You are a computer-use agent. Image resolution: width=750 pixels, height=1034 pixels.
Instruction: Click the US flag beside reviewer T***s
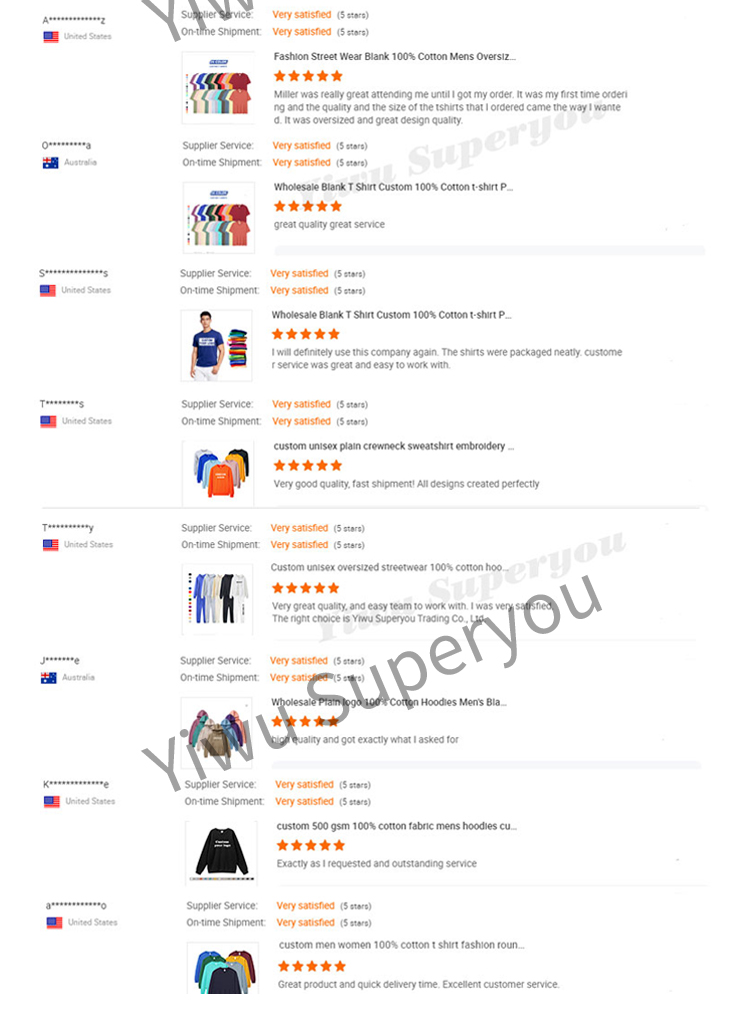(x=48, y=421)
